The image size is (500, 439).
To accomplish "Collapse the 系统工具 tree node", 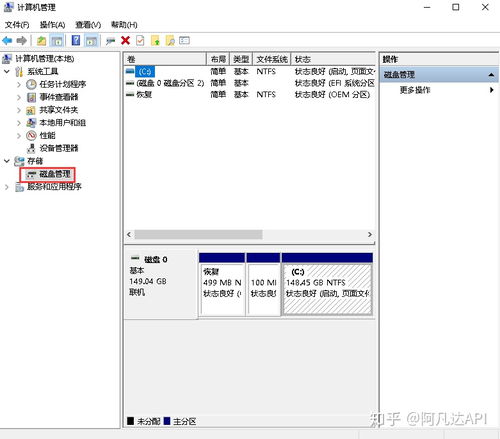I will click(7, 71).
